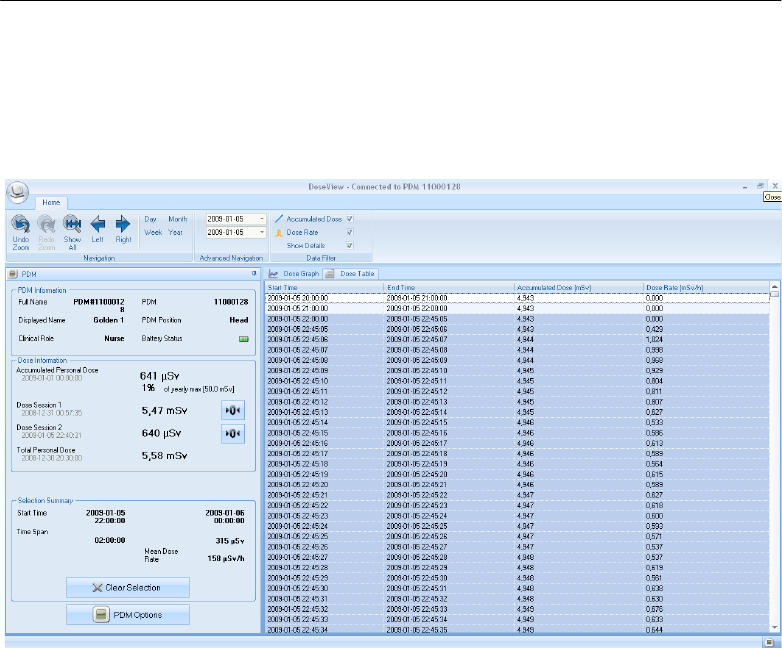Screen dimensions: 782x648
Task: Reset Dose Session 1 counter
Action: (232, 409)
